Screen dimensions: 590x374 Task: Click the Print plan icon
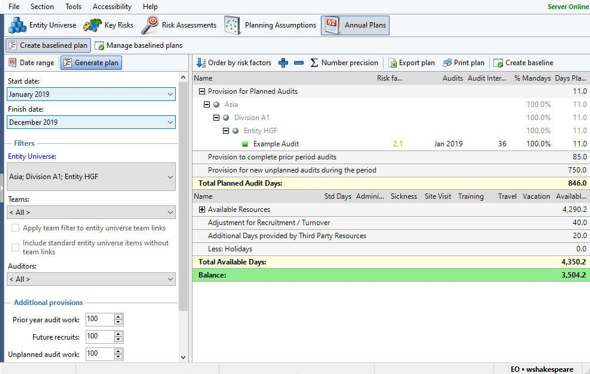click(x=447, y=63)
